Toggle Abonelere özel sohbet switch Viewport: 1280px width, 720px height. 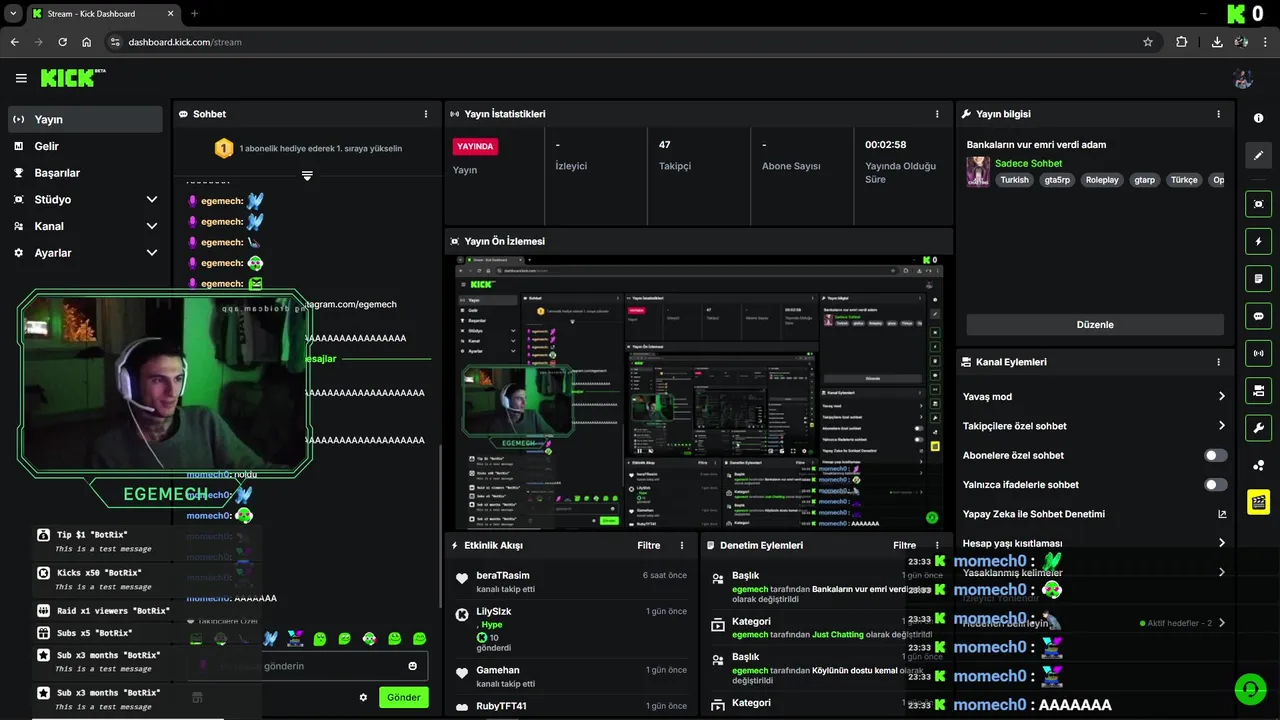(x=1216, y=455)
